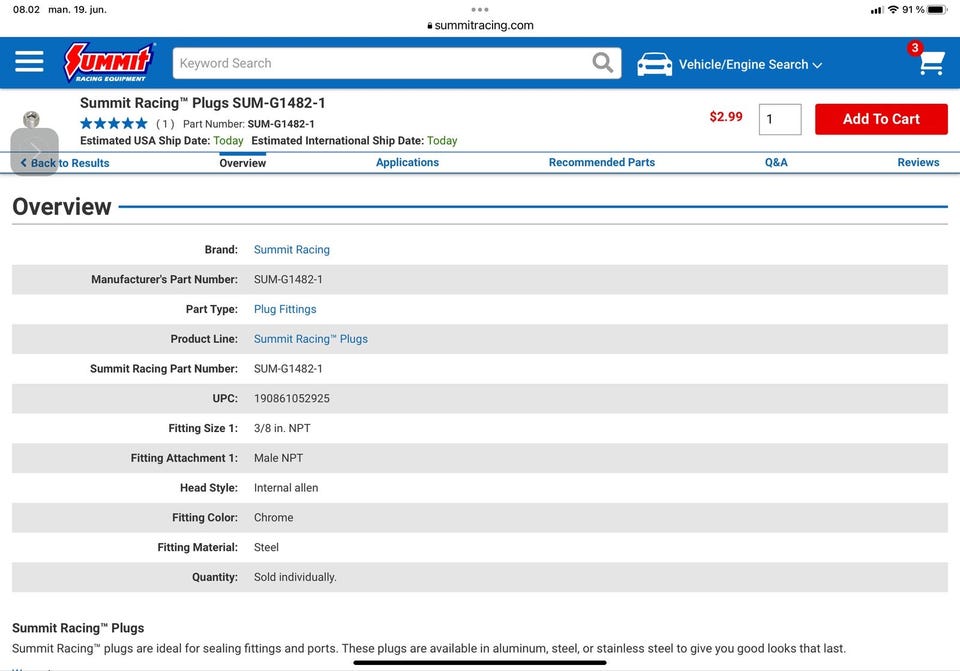Switch to the Applications tab

tap(407, 162)
